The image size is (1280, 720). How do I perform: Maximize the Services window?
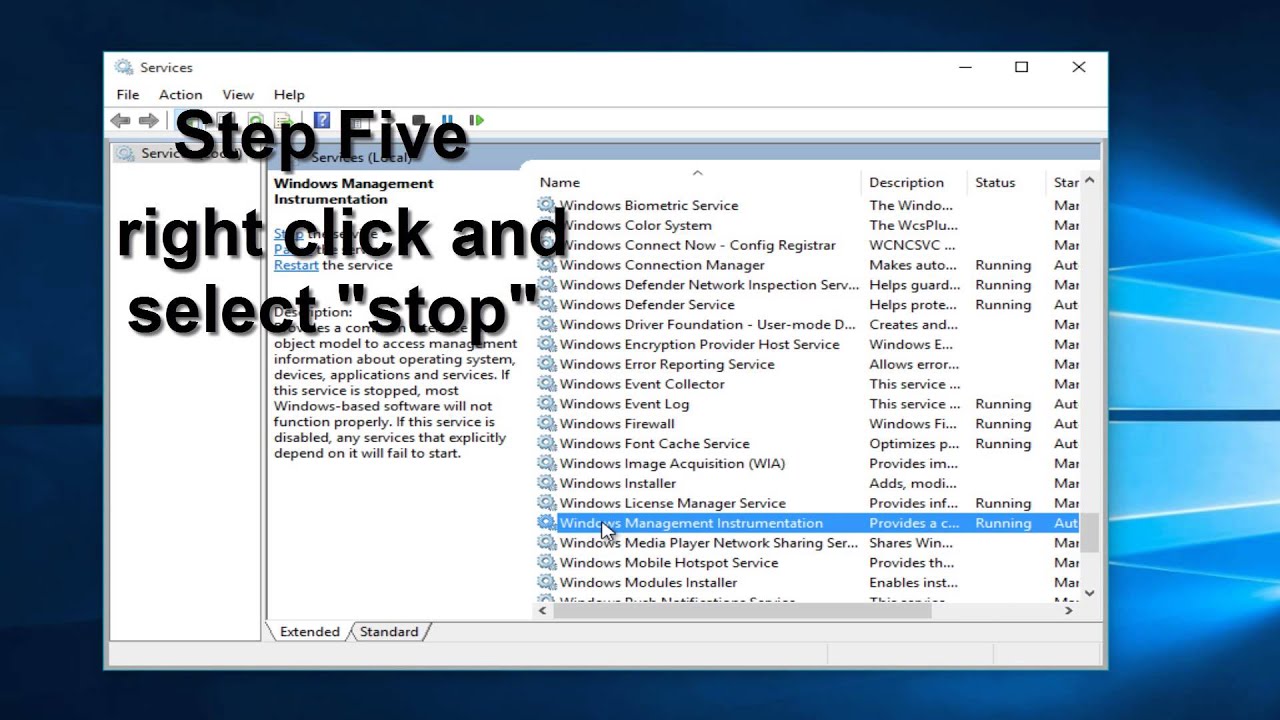(x=1021, y=67)
